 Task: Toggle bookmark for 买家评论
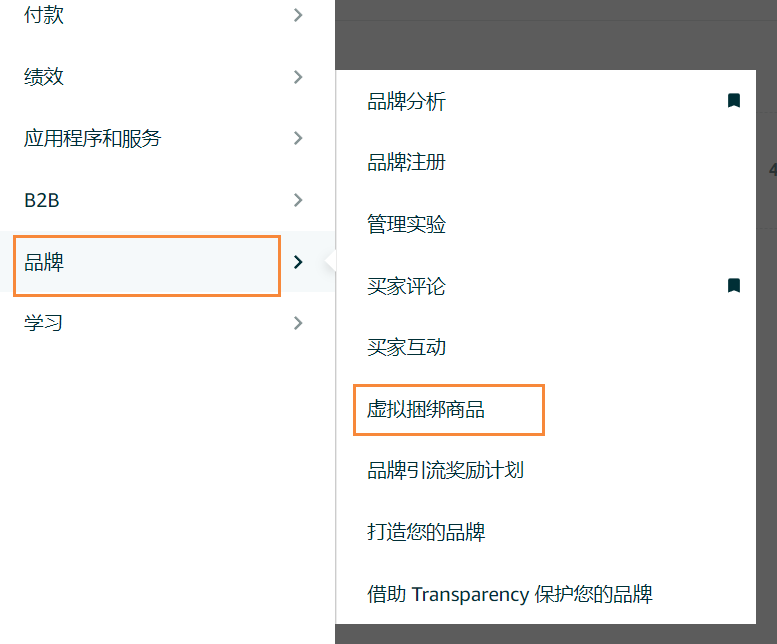point(734,285)
